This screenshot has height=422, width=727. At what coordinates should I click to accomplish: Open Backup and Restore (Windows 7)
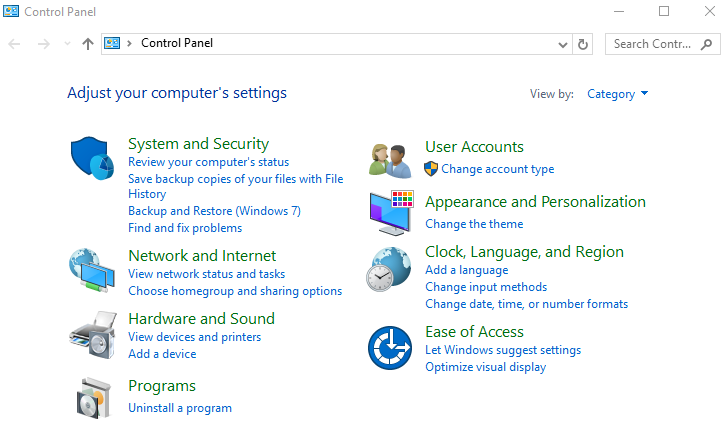pos(214,211)
